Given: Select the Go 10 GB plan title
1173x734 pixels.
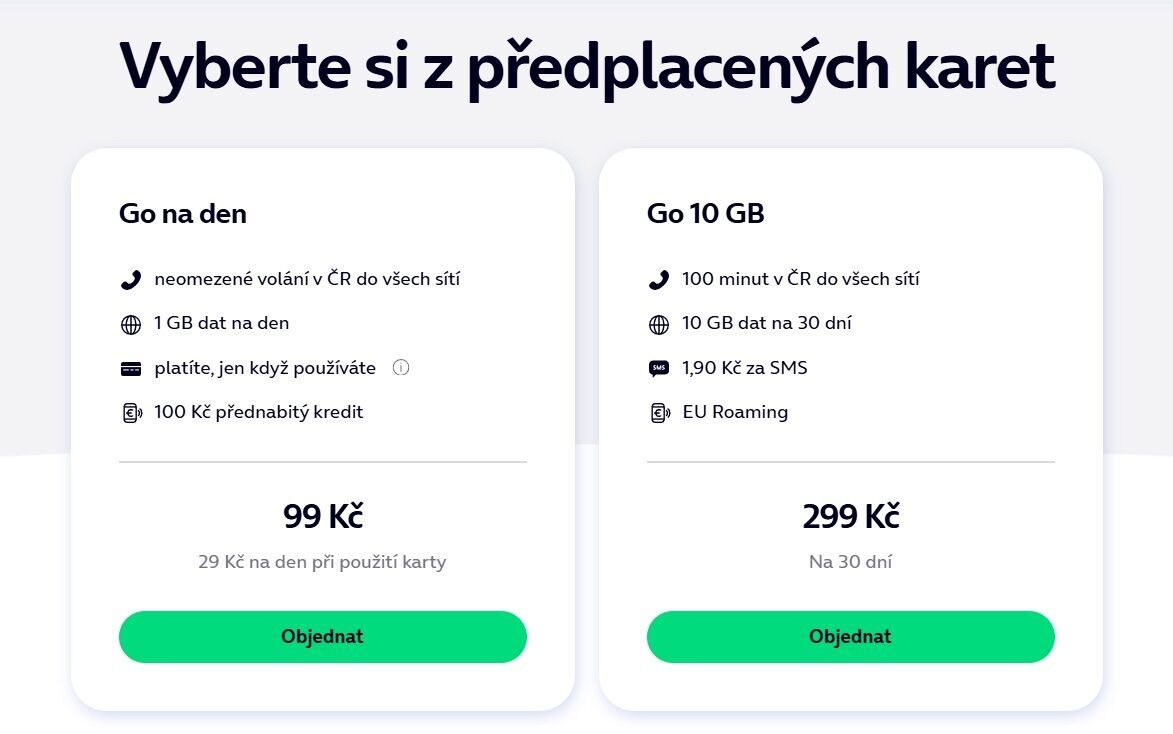Looking at the screenshot, I should pyautogui.click(x=705, y=213).
